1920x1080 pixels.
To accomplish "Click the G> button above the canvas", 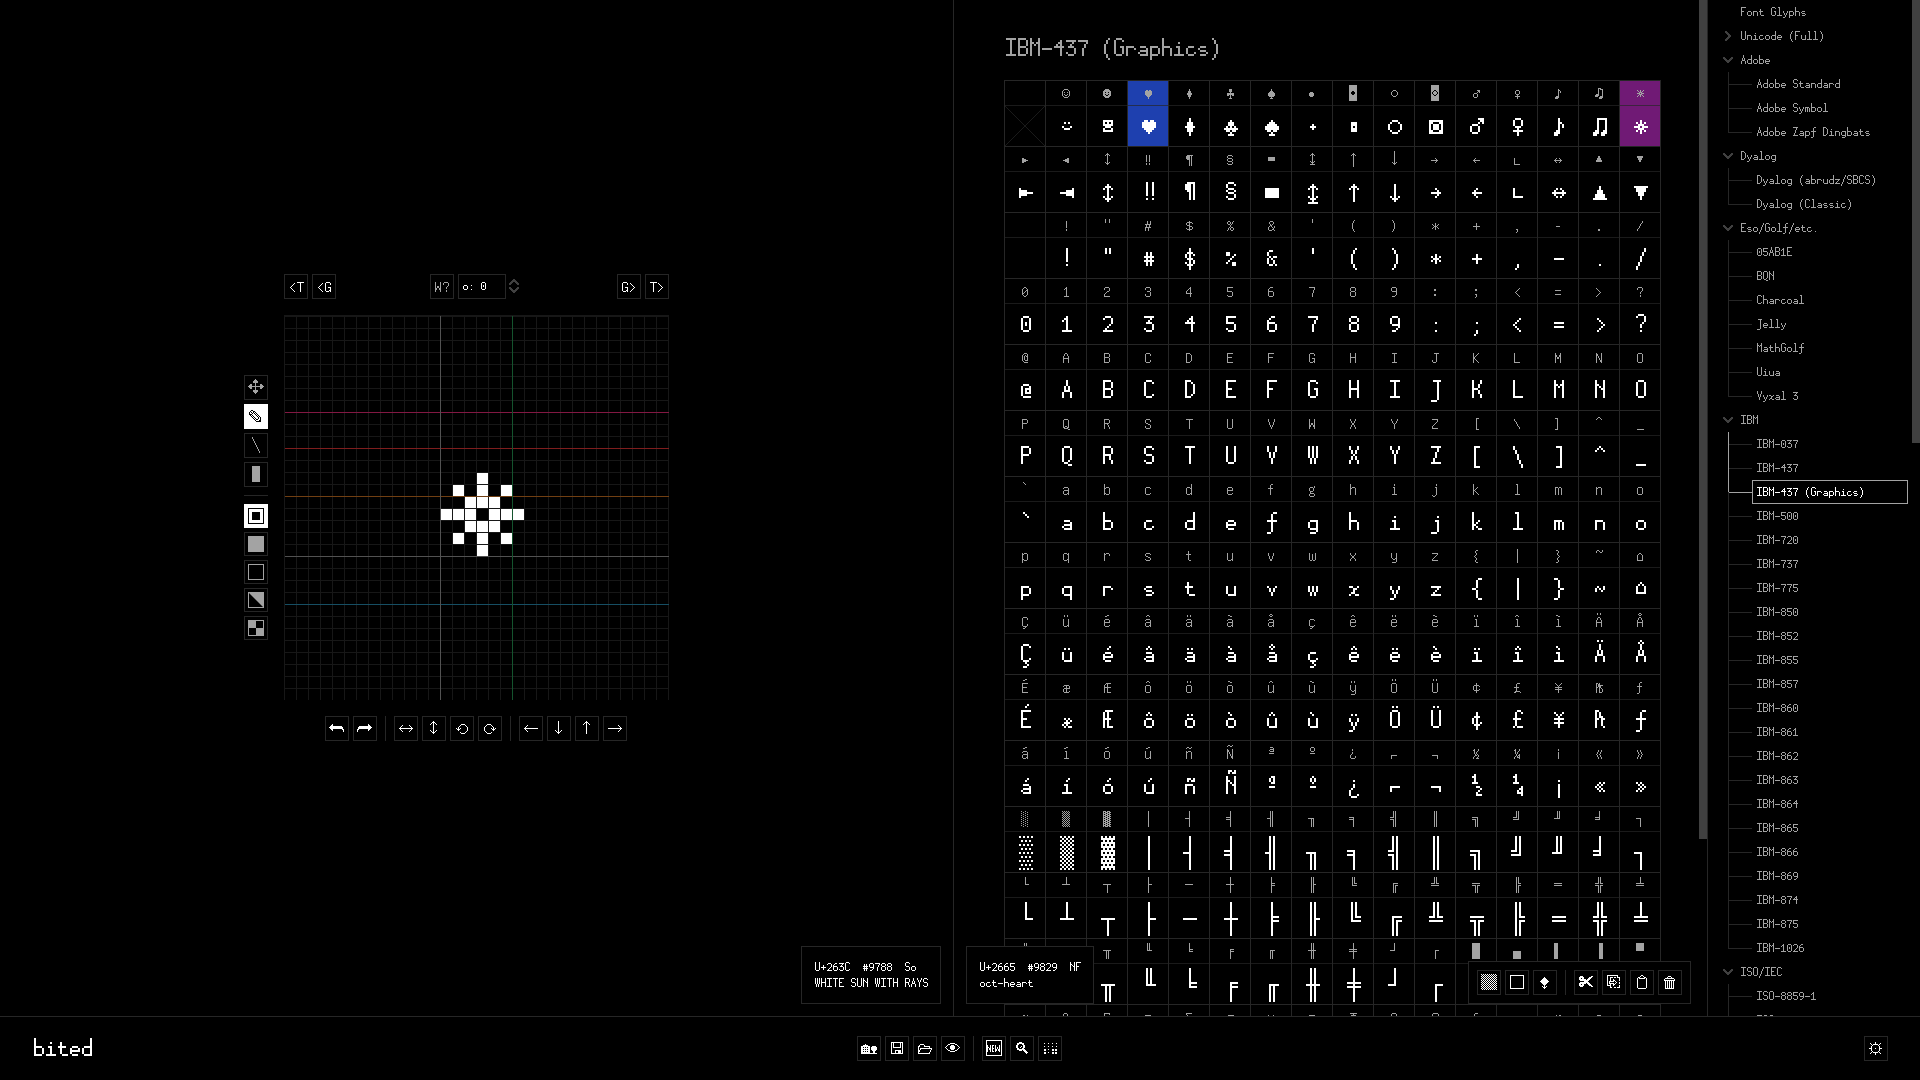I will pos(628,287).
